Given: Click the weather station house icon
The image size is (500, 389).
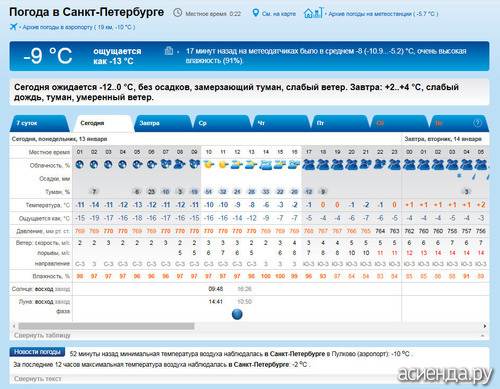Looking at the screenshot, I should [313, 13].
